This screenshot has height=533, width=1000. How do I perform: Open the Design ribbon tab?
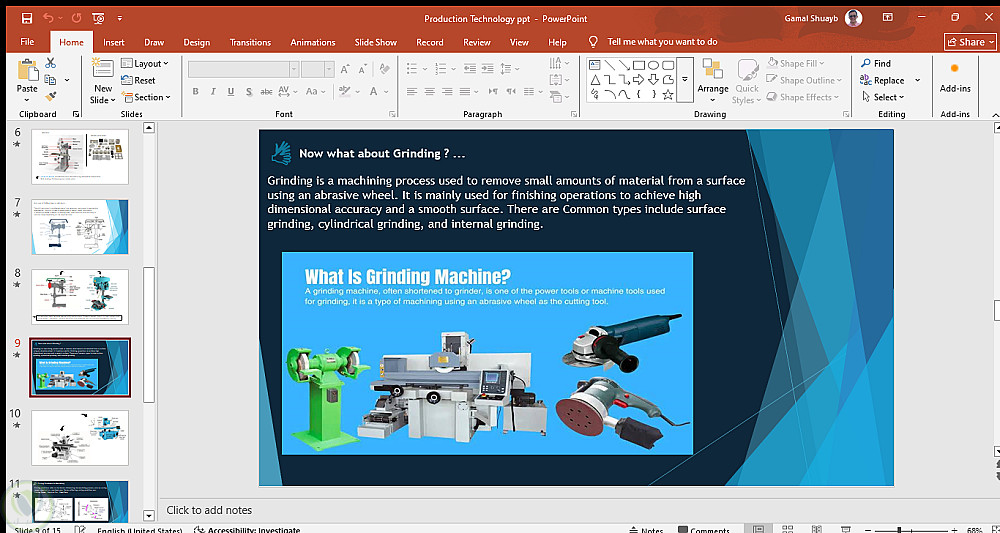(x=197, y=42)
